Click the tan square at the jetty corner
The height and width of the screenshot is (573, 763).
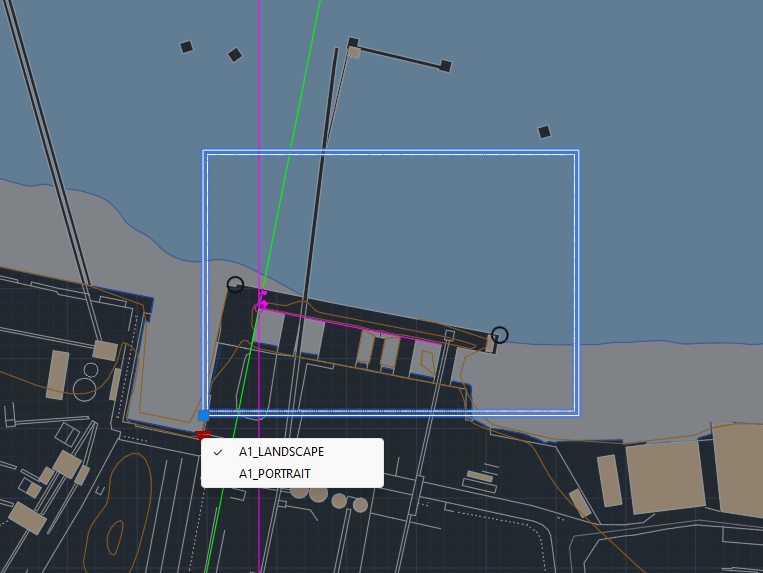(354, 52)
